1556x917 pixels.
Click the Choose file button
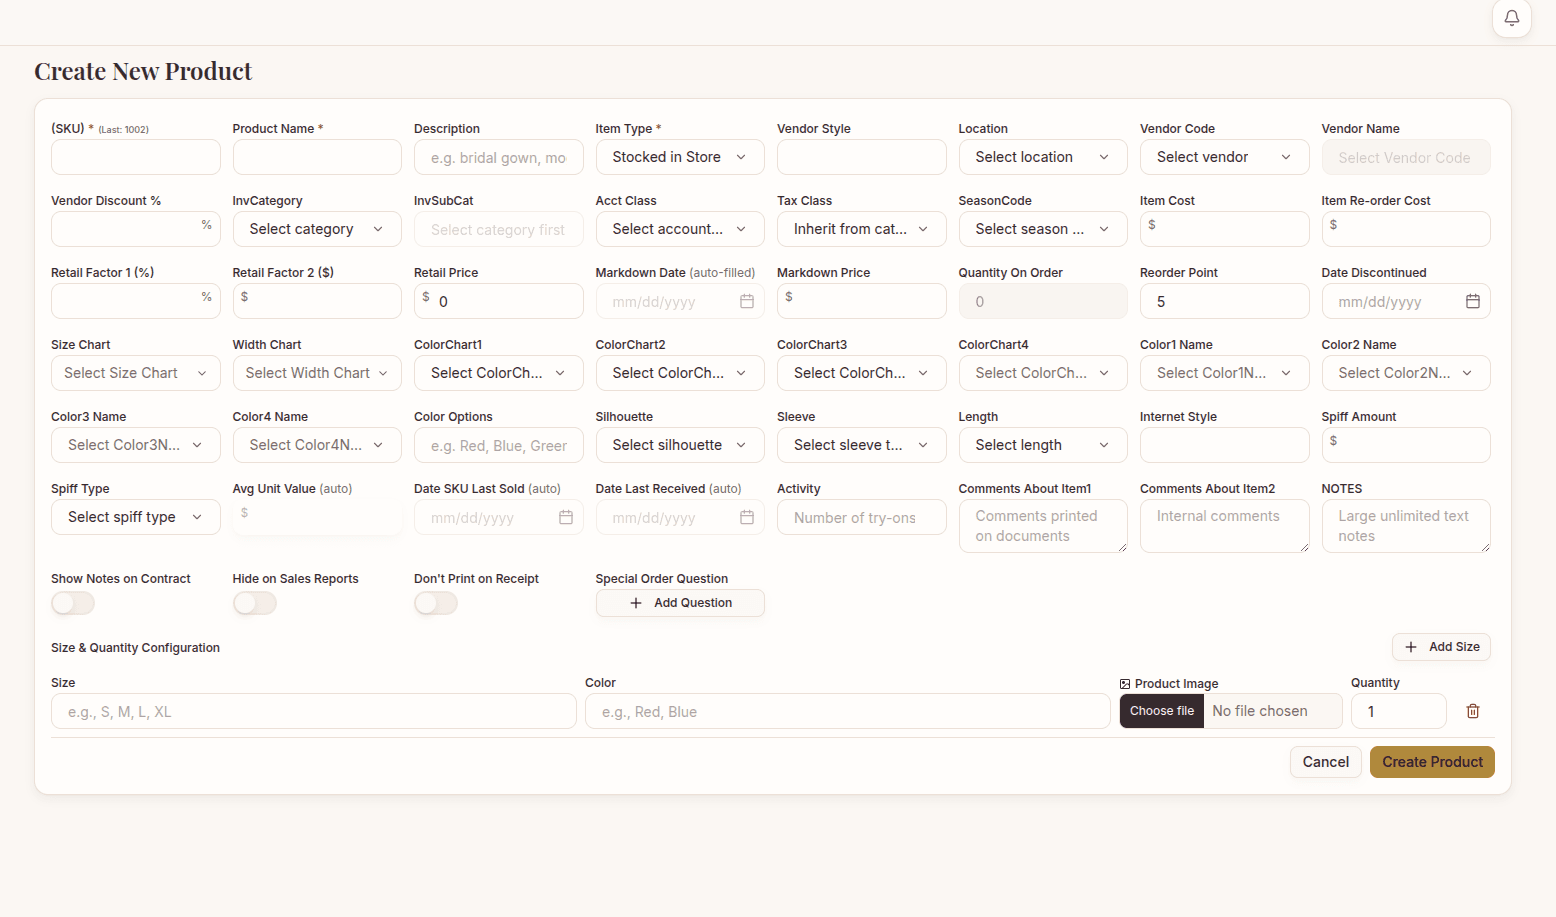point(1162,711)
